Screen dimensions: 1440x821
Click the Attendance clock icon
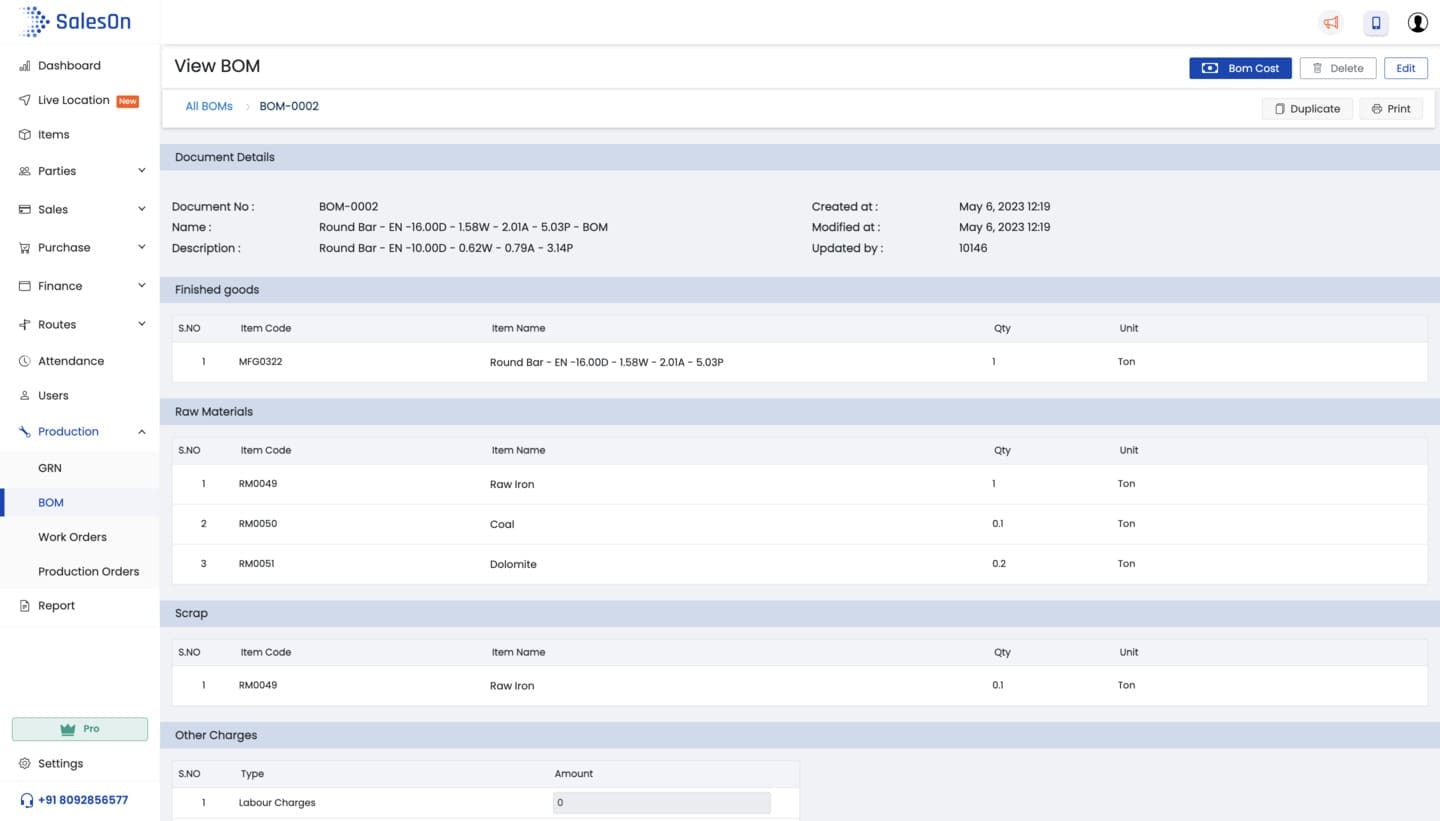25,361
